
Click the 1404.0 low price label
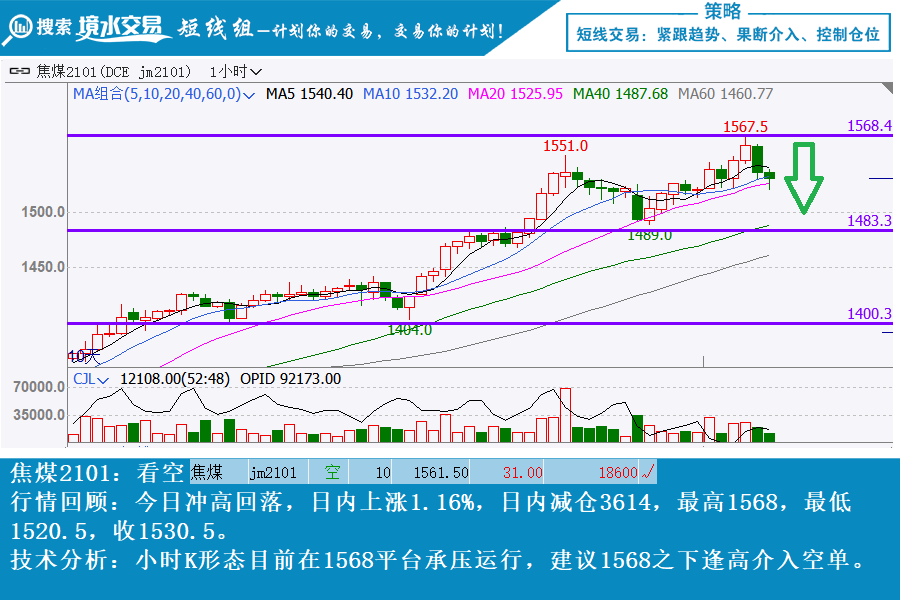point(410,329)
